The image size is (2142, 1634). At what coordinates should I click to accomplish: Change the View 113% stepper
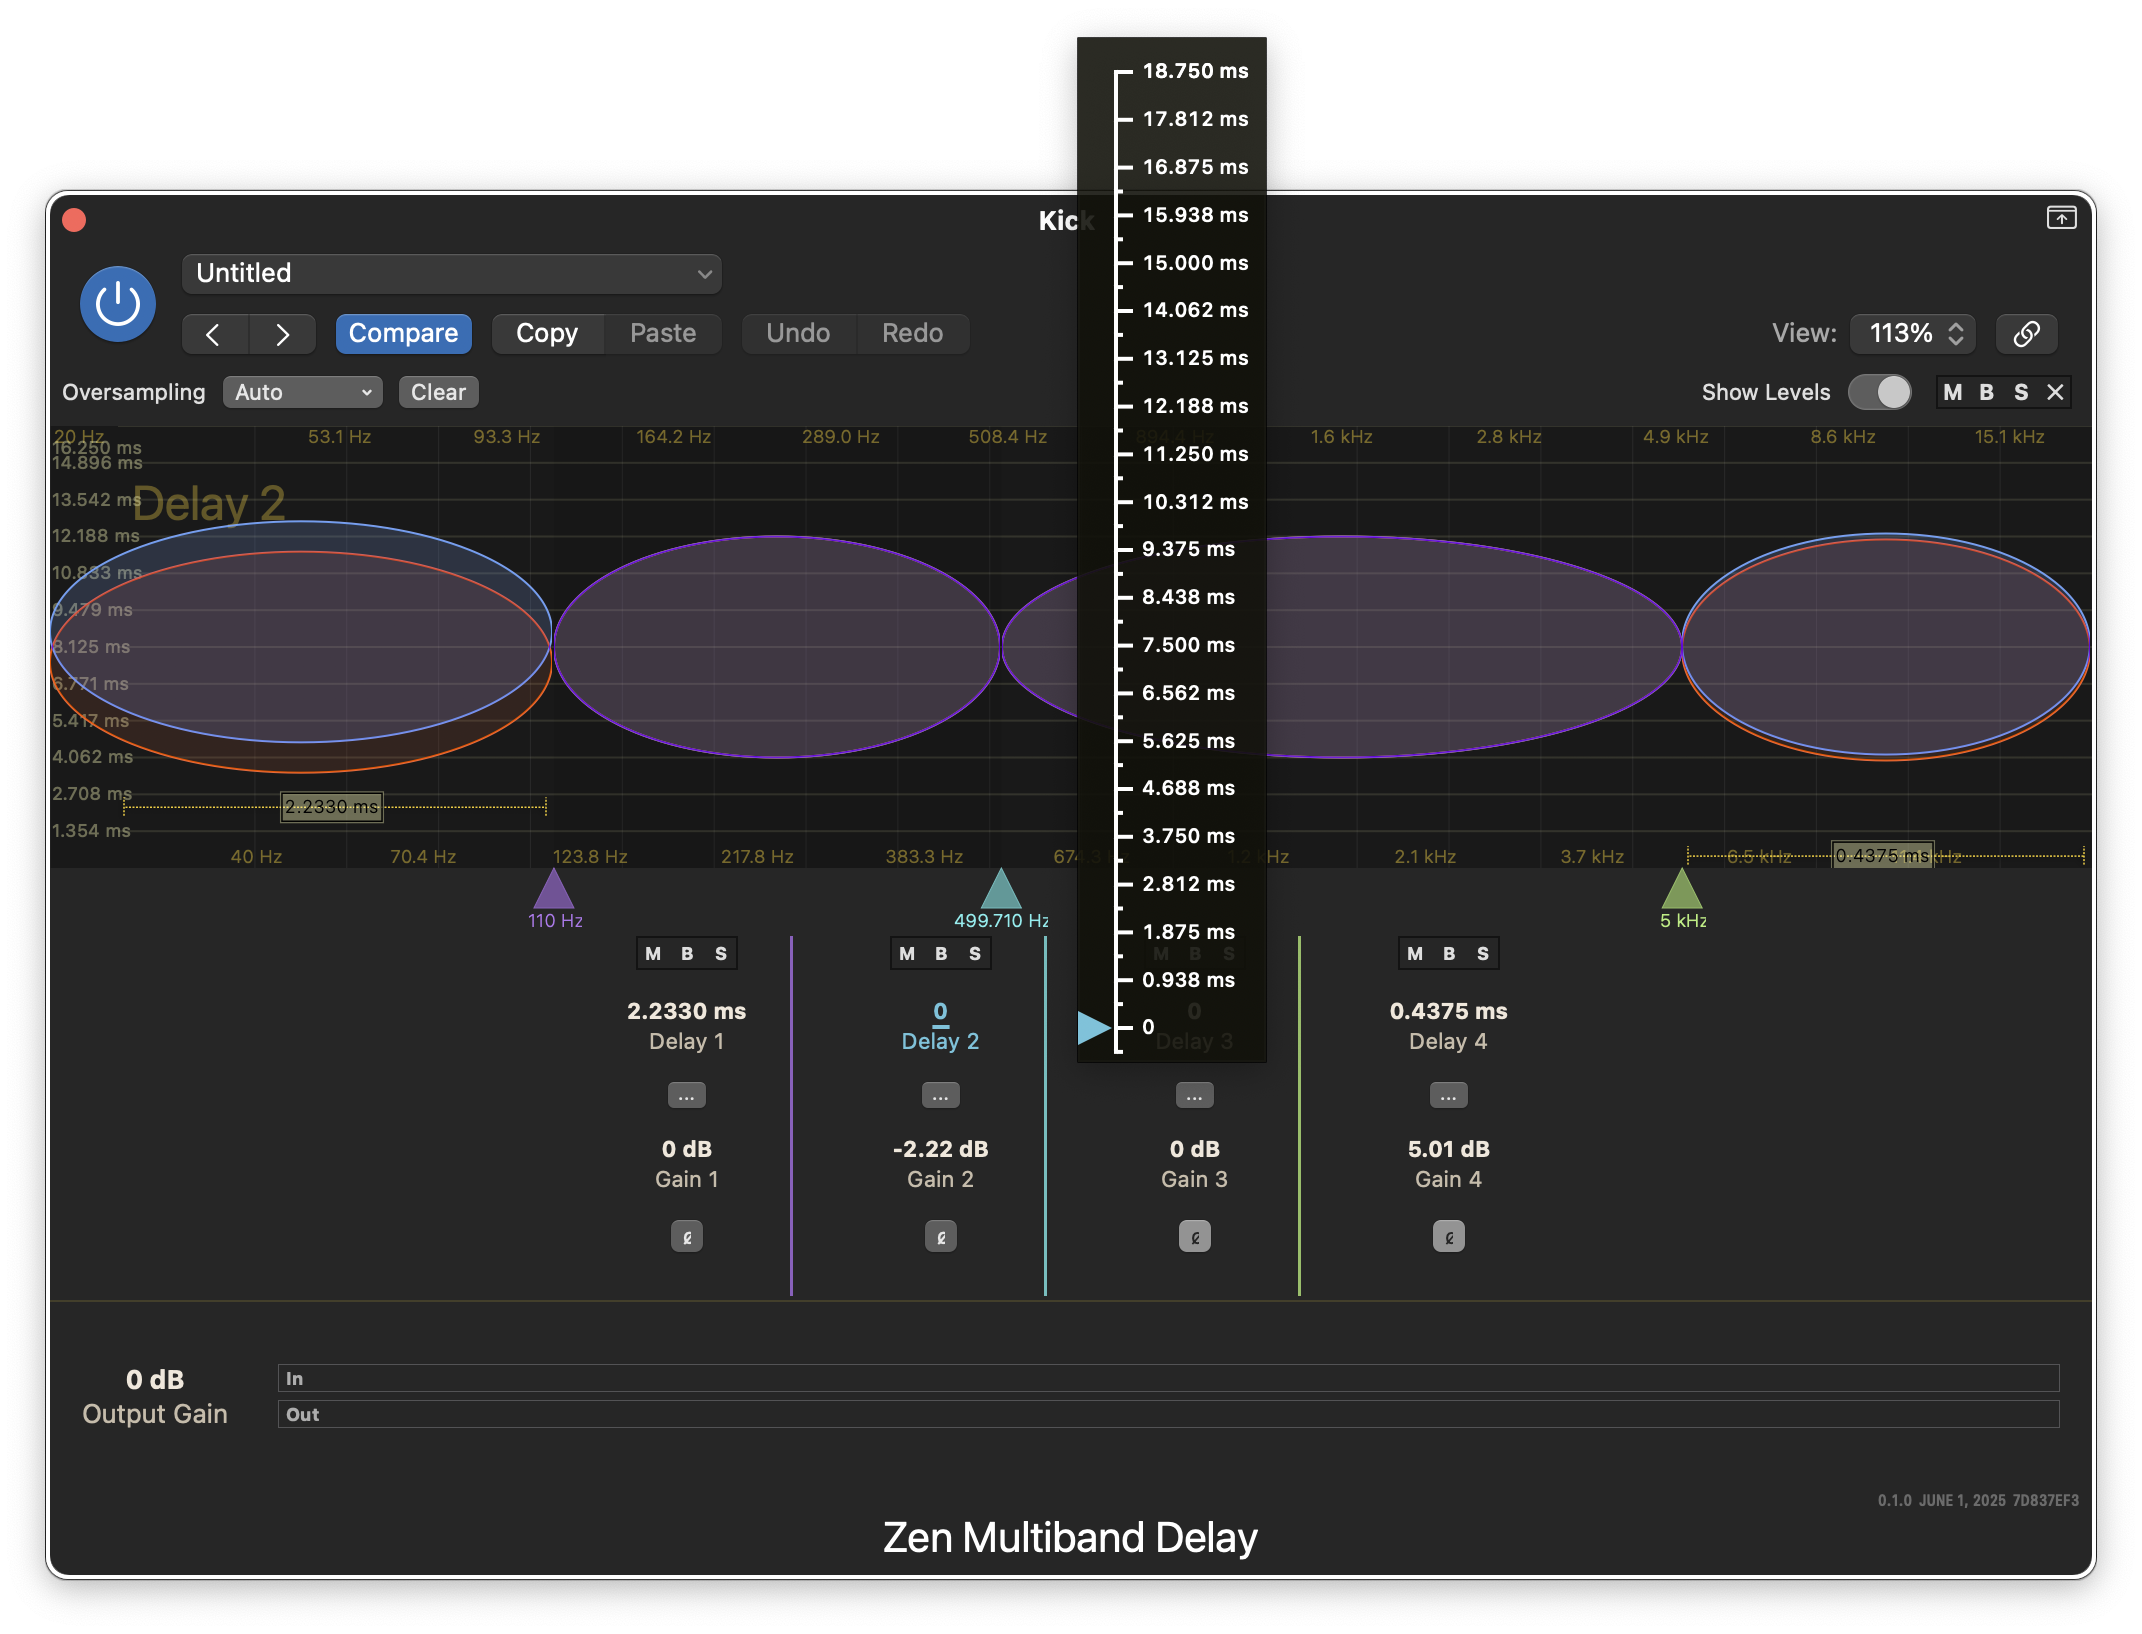(x=1955, y=334)
